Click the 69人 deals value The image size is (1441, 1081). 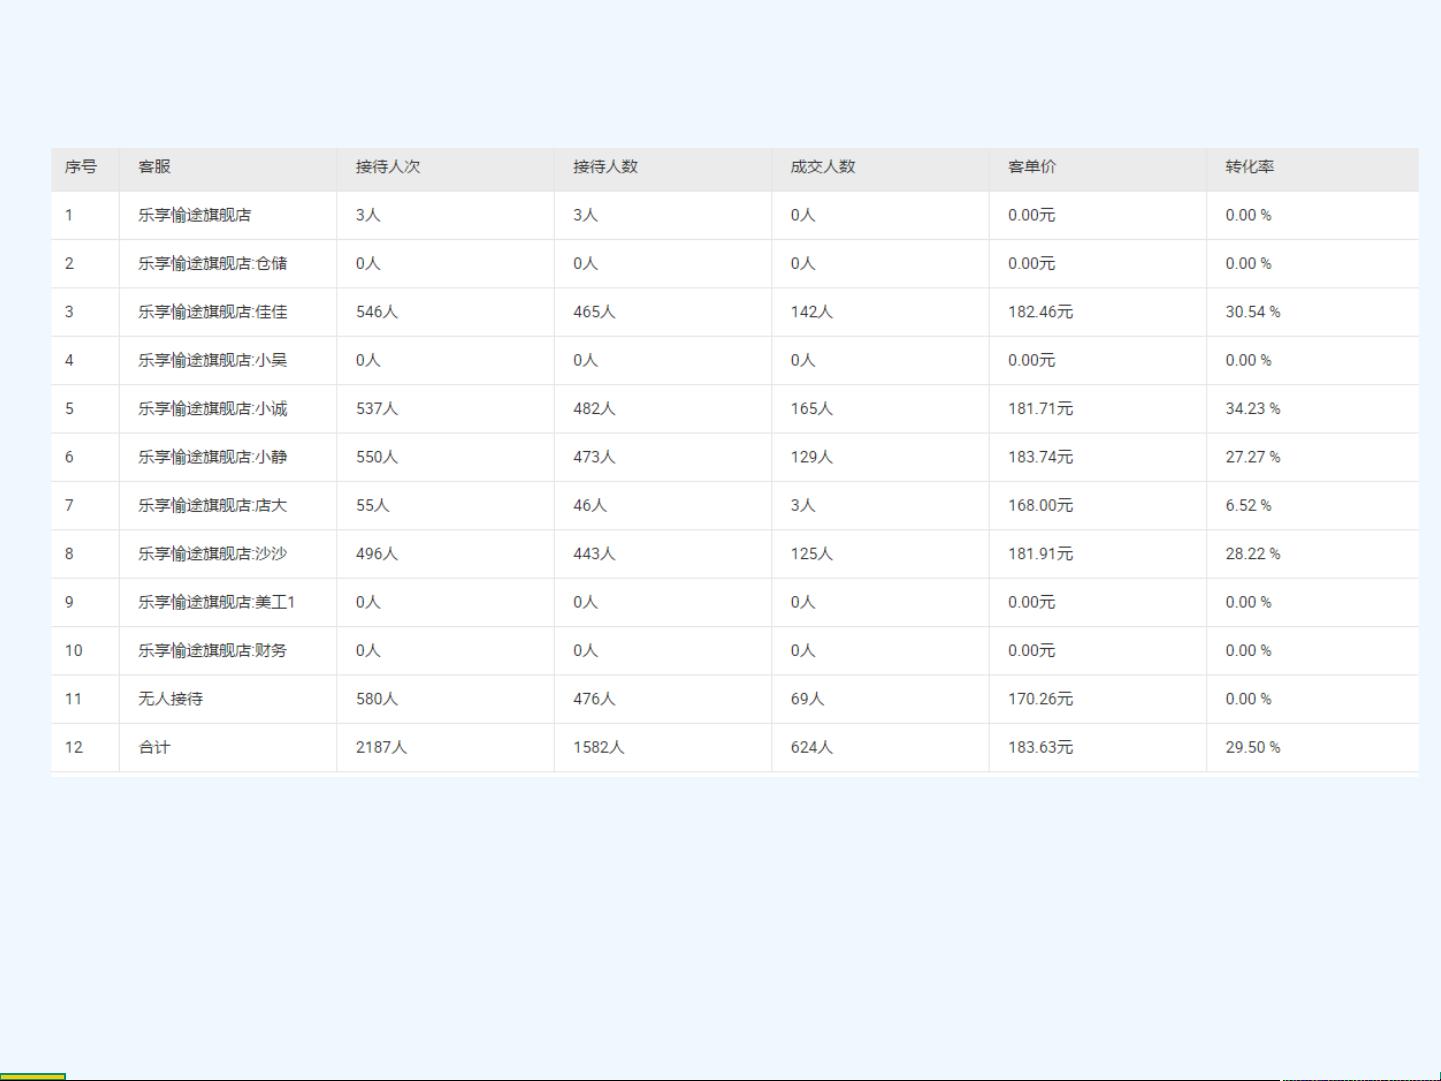point(808,699)
